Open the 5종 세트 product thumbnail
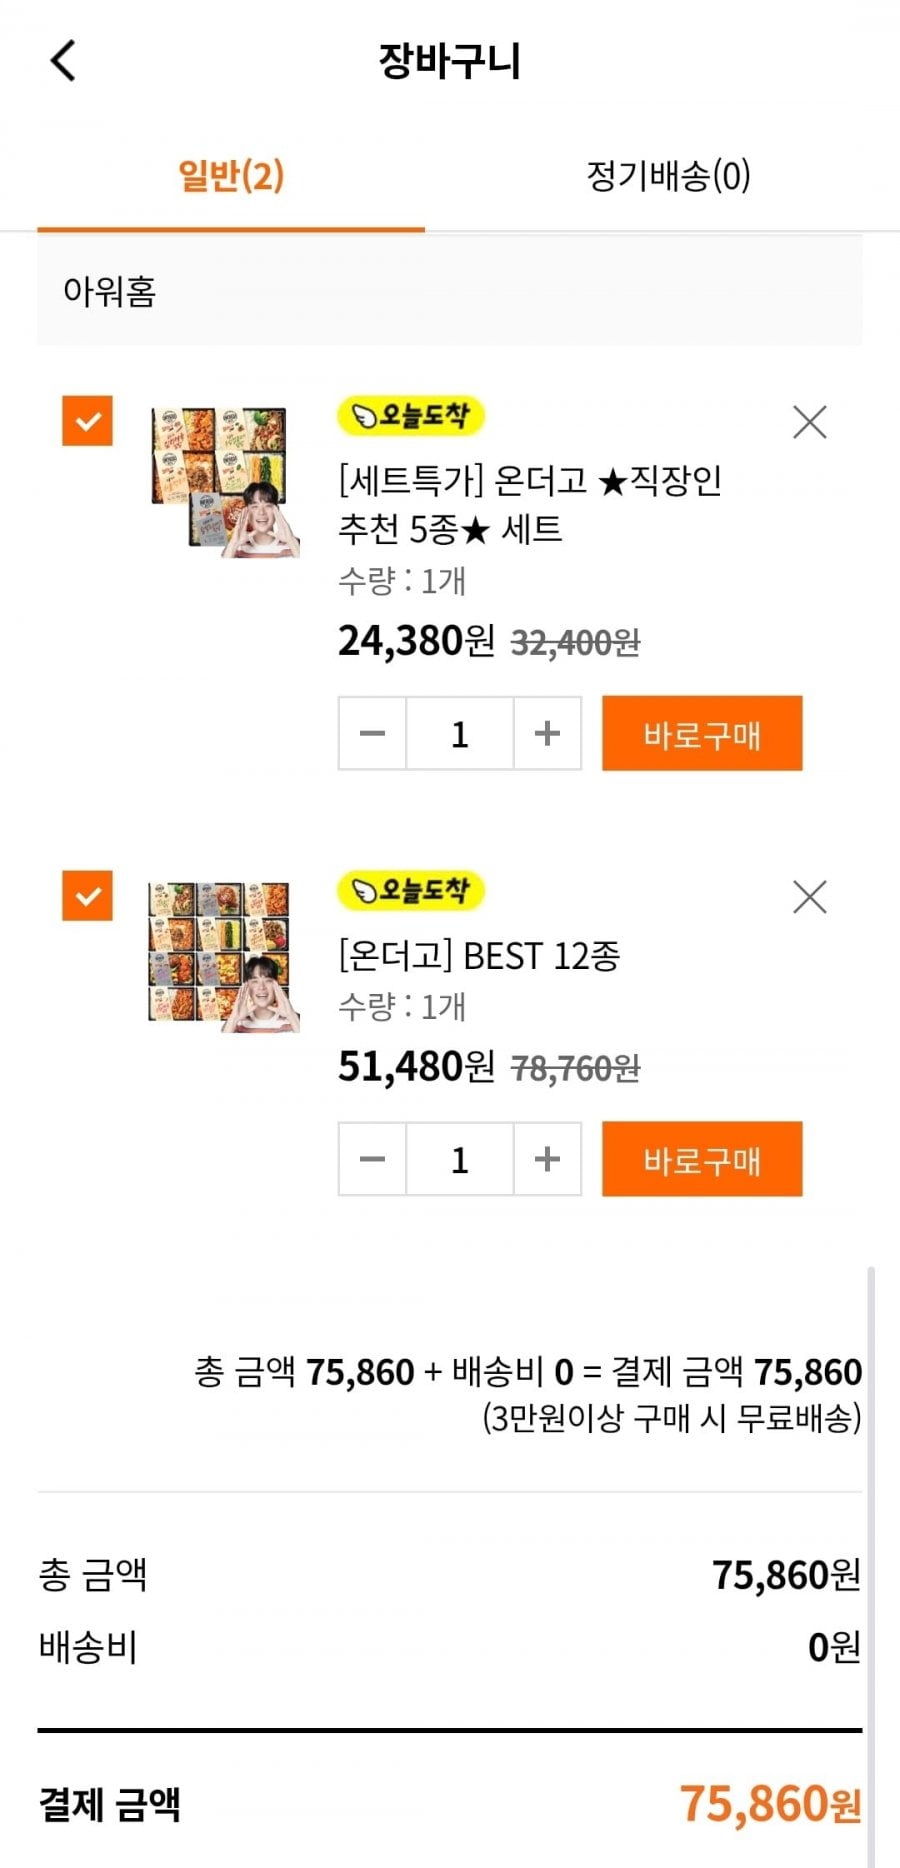The width and height of the screenshot is (900, 1868). [222, 480]
